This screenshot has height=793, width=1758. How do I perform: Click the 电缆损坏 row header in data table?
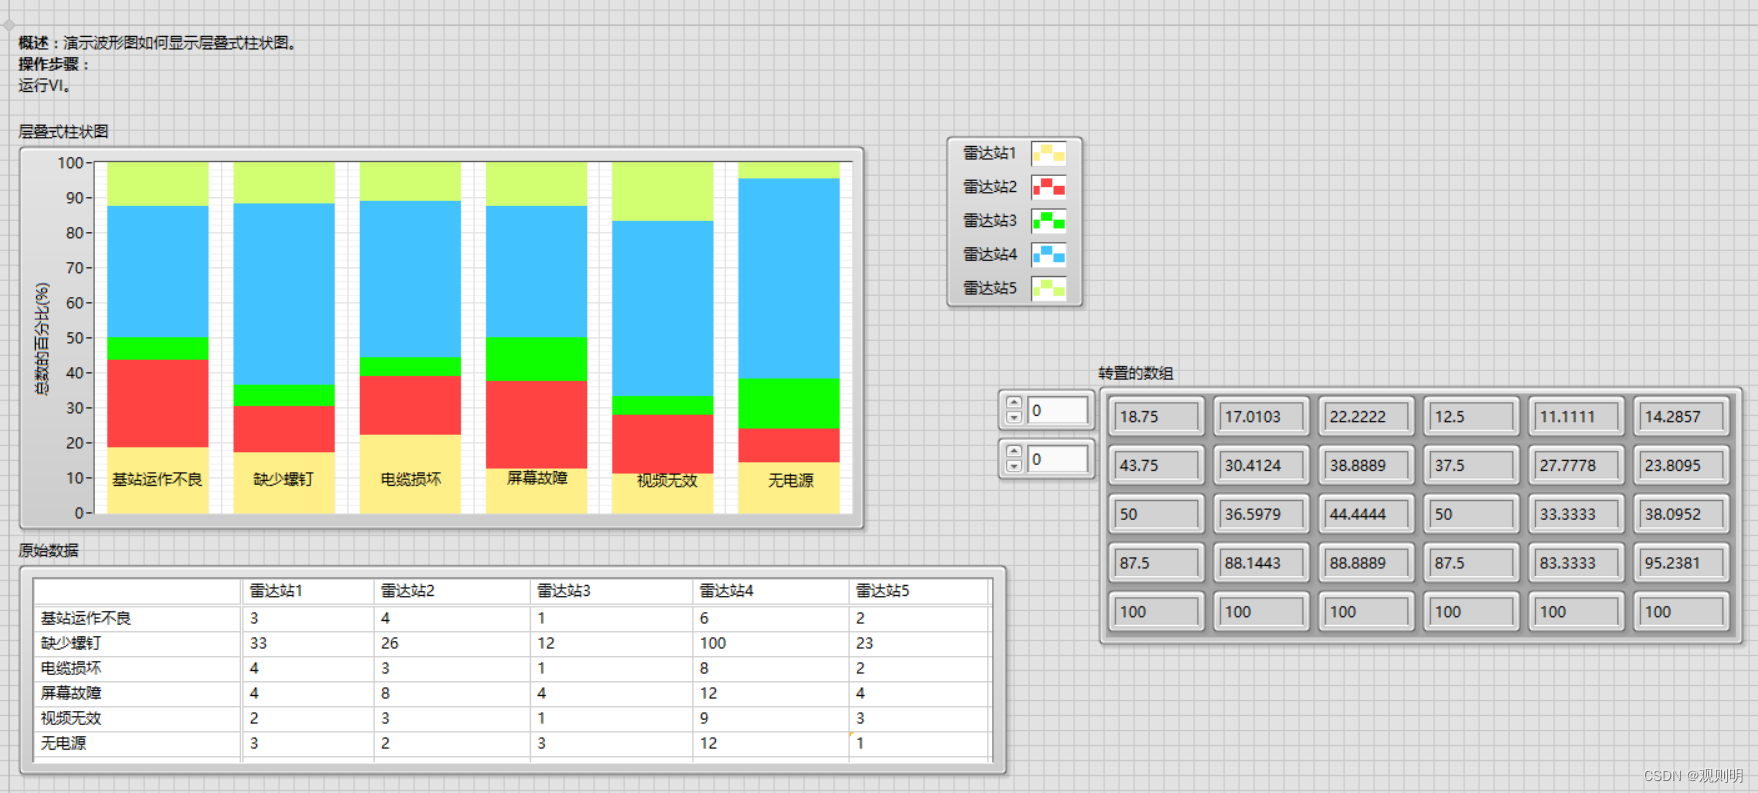tap(137, 668)
